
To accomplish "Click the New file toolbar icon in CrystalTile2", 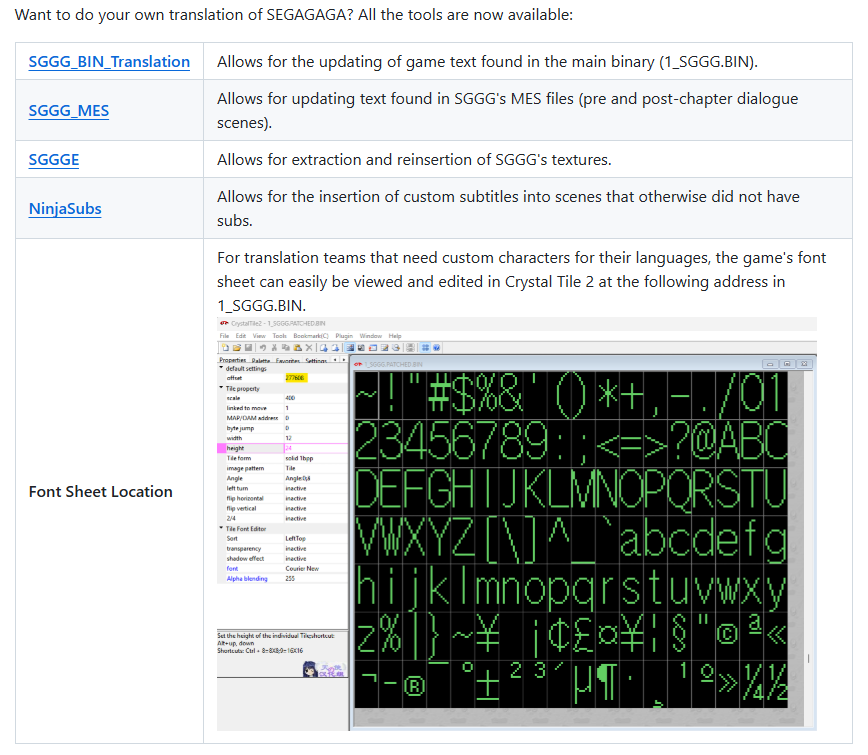I will [x=225, y=348].
